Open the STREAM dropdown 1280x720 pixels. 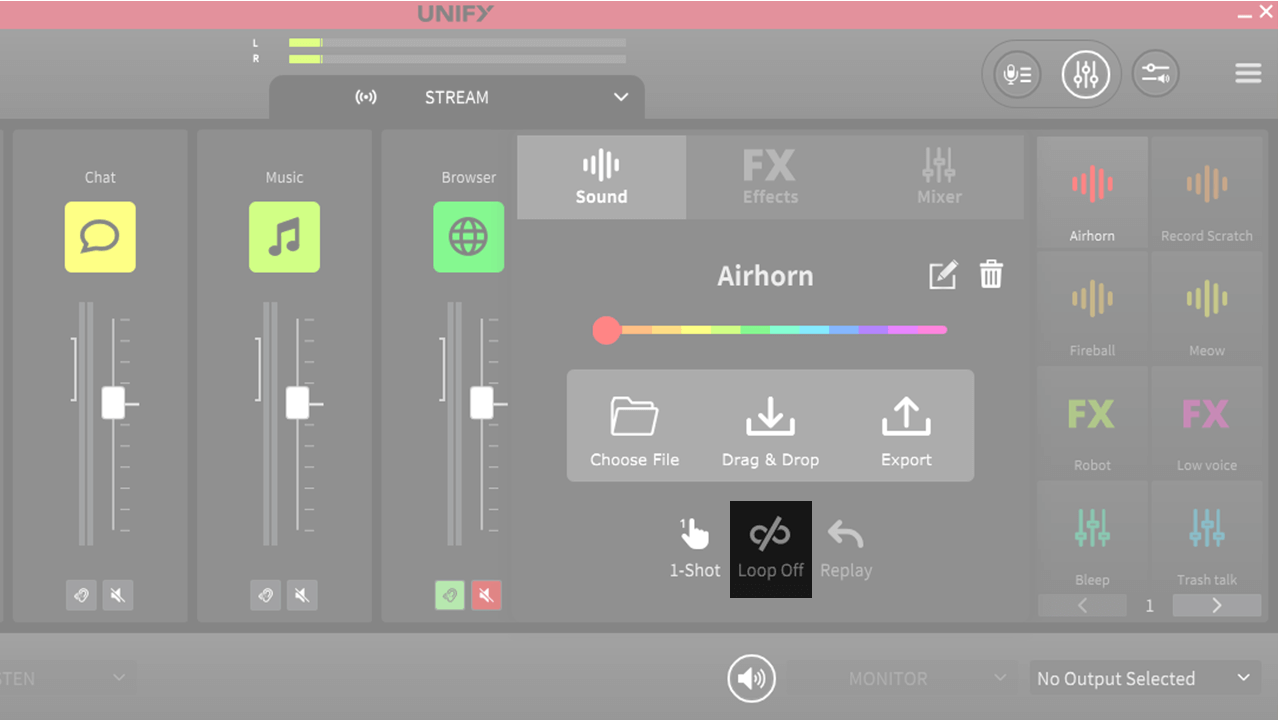(x=620, y=97)
